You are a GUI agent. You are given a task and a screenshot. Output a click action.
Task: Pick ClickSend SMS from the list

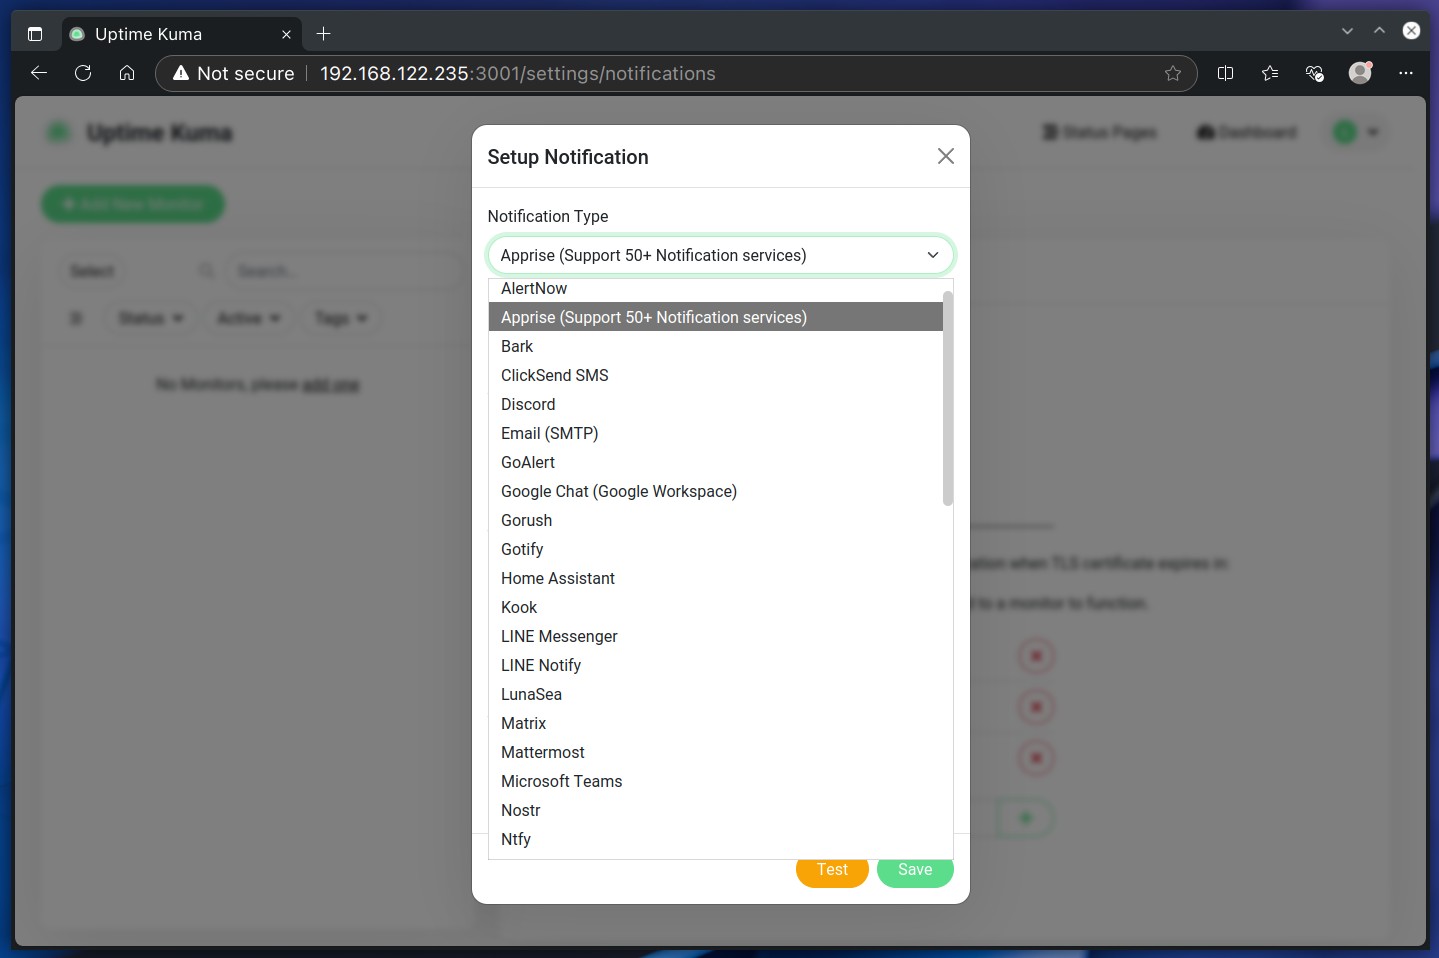coord(716,375)
